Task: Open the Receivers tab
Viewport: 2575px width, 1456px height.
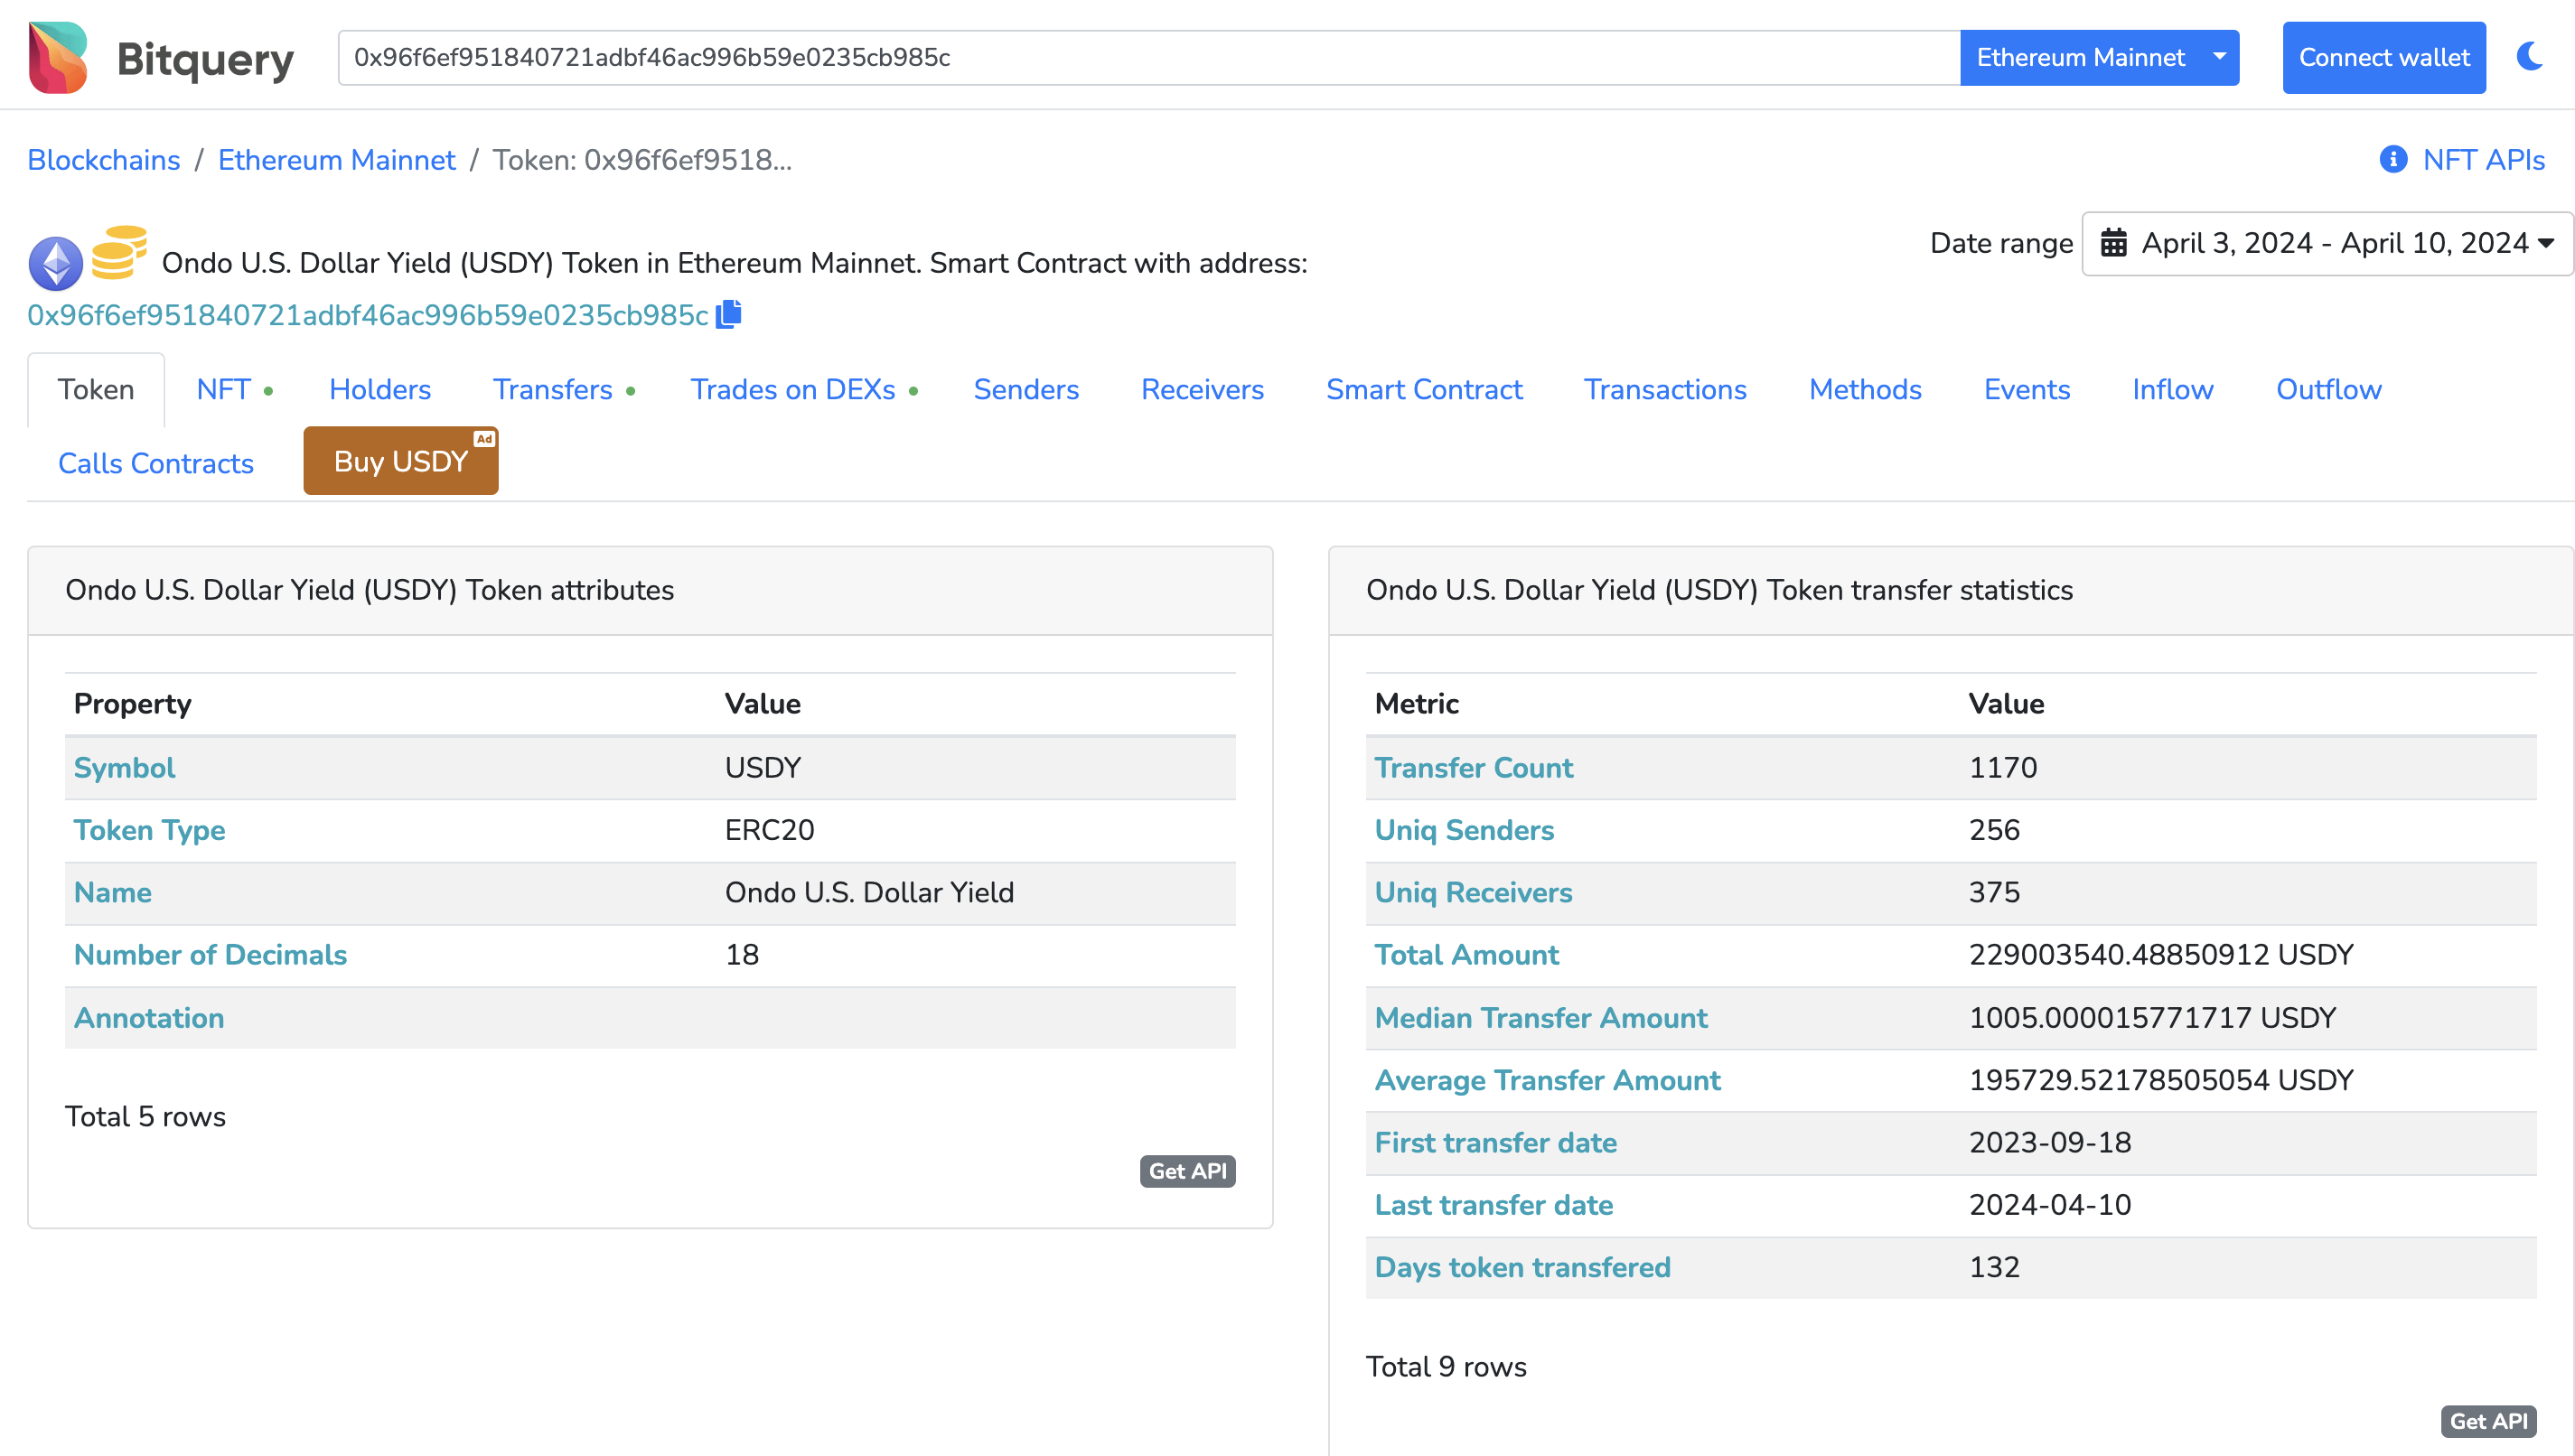Action: [x=1202, y=389]
